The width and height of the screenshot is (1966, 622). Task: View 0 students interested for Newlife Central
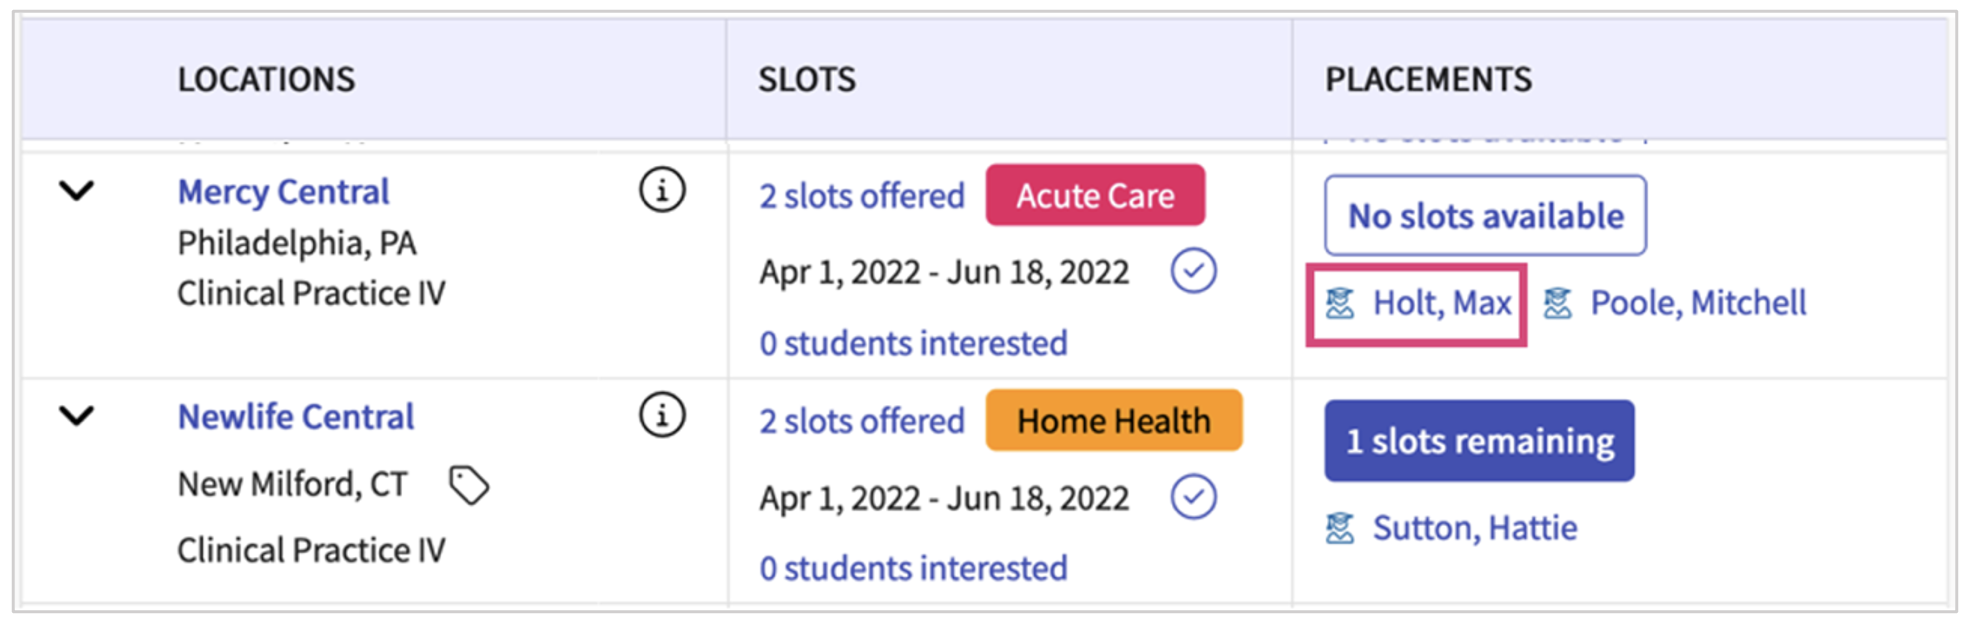point(913,568)
